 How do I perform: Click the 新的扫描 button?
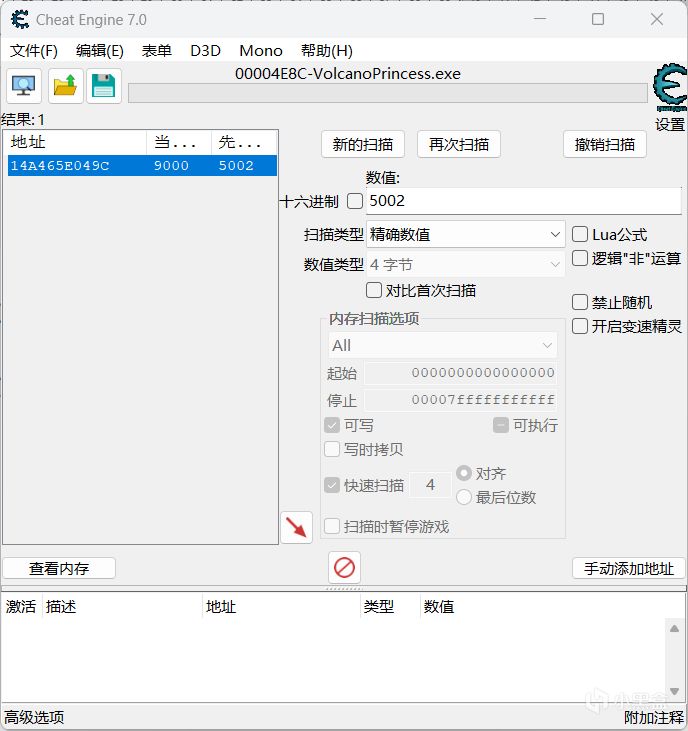363,144
